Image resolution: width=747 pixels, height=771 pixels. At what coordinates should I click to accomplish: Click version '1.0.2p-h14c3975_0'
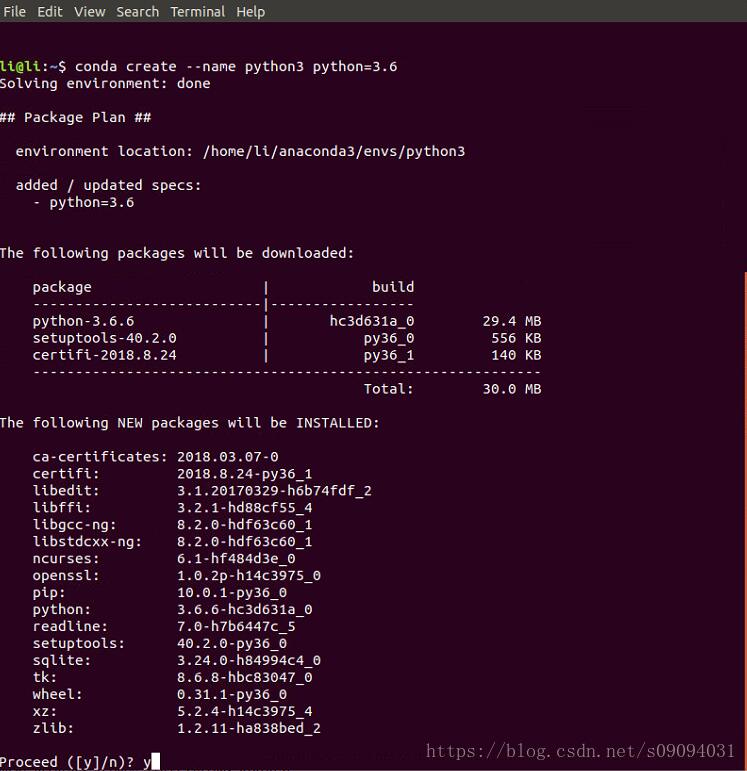point(249,576)
